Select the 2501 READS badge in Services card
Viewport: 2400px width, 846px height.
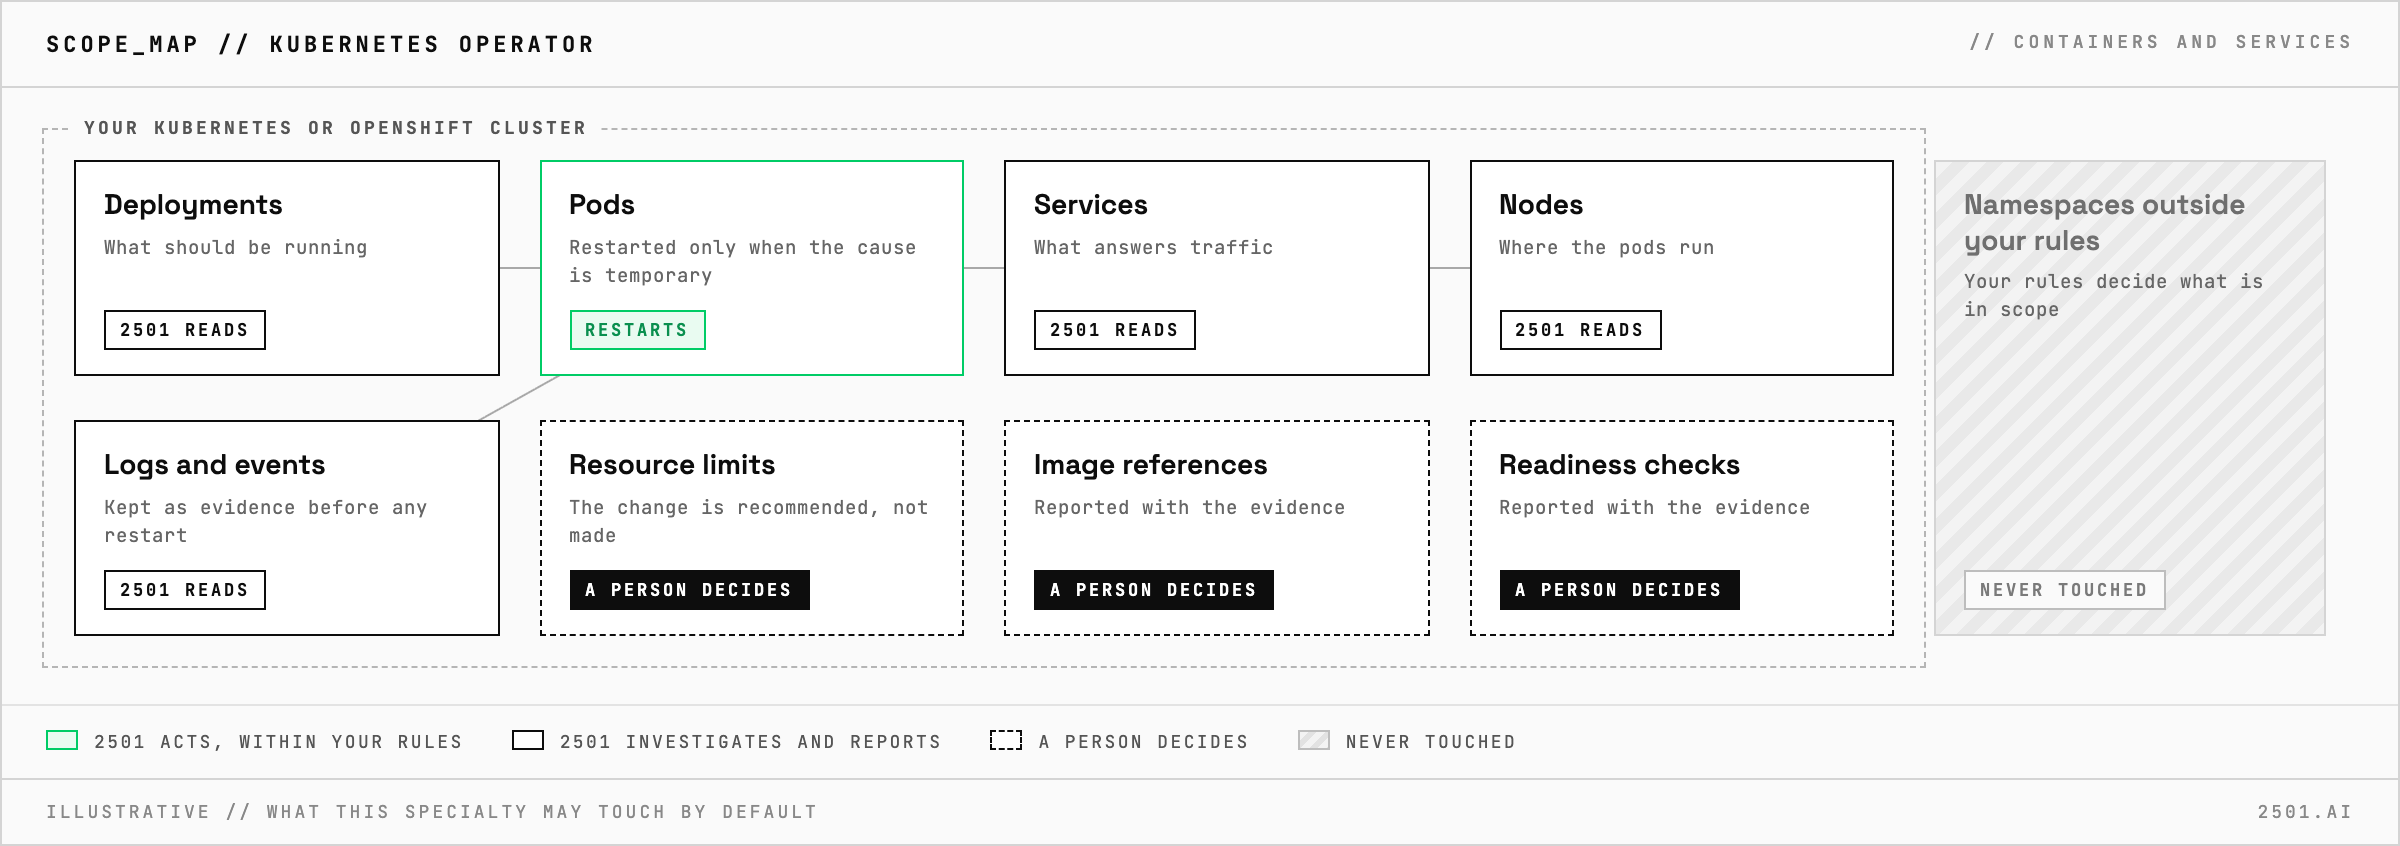(x=1115, y=330)
